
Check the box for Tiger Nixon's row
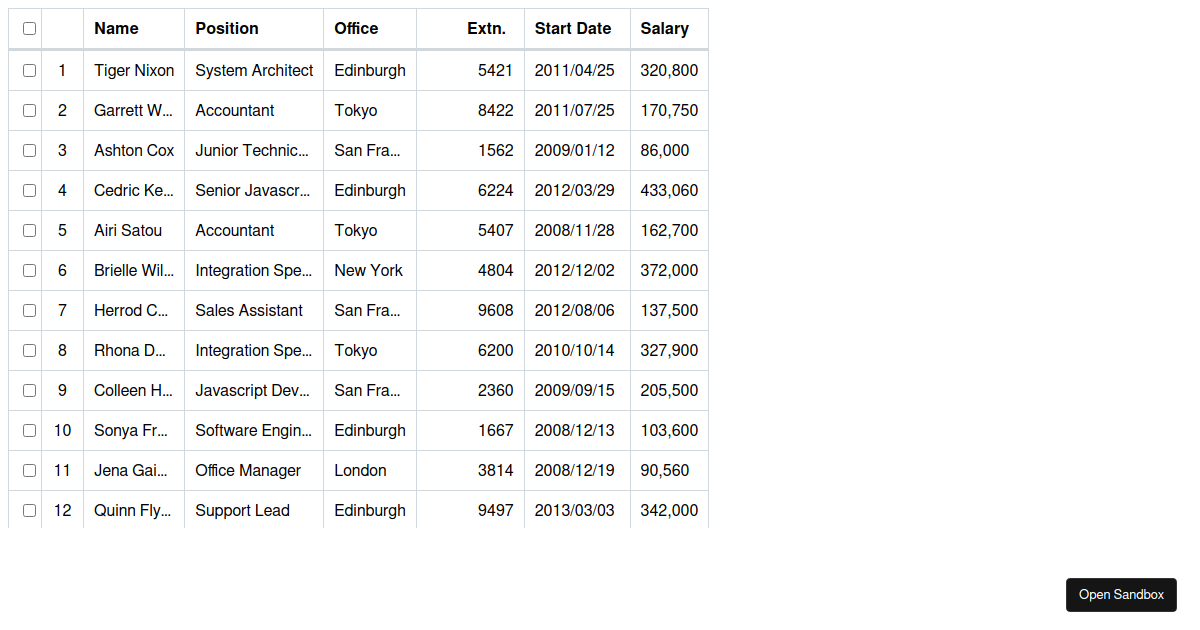click(29, 70)
